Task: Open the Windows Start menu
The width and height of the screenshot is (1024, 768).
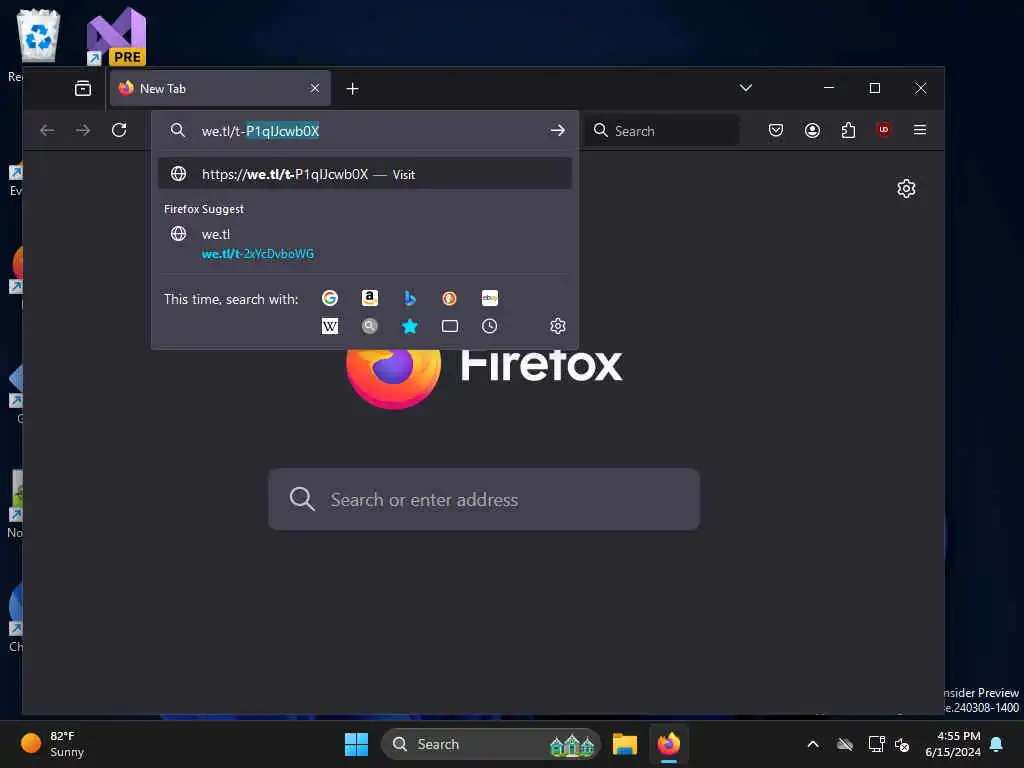Action: pos(357,744)
